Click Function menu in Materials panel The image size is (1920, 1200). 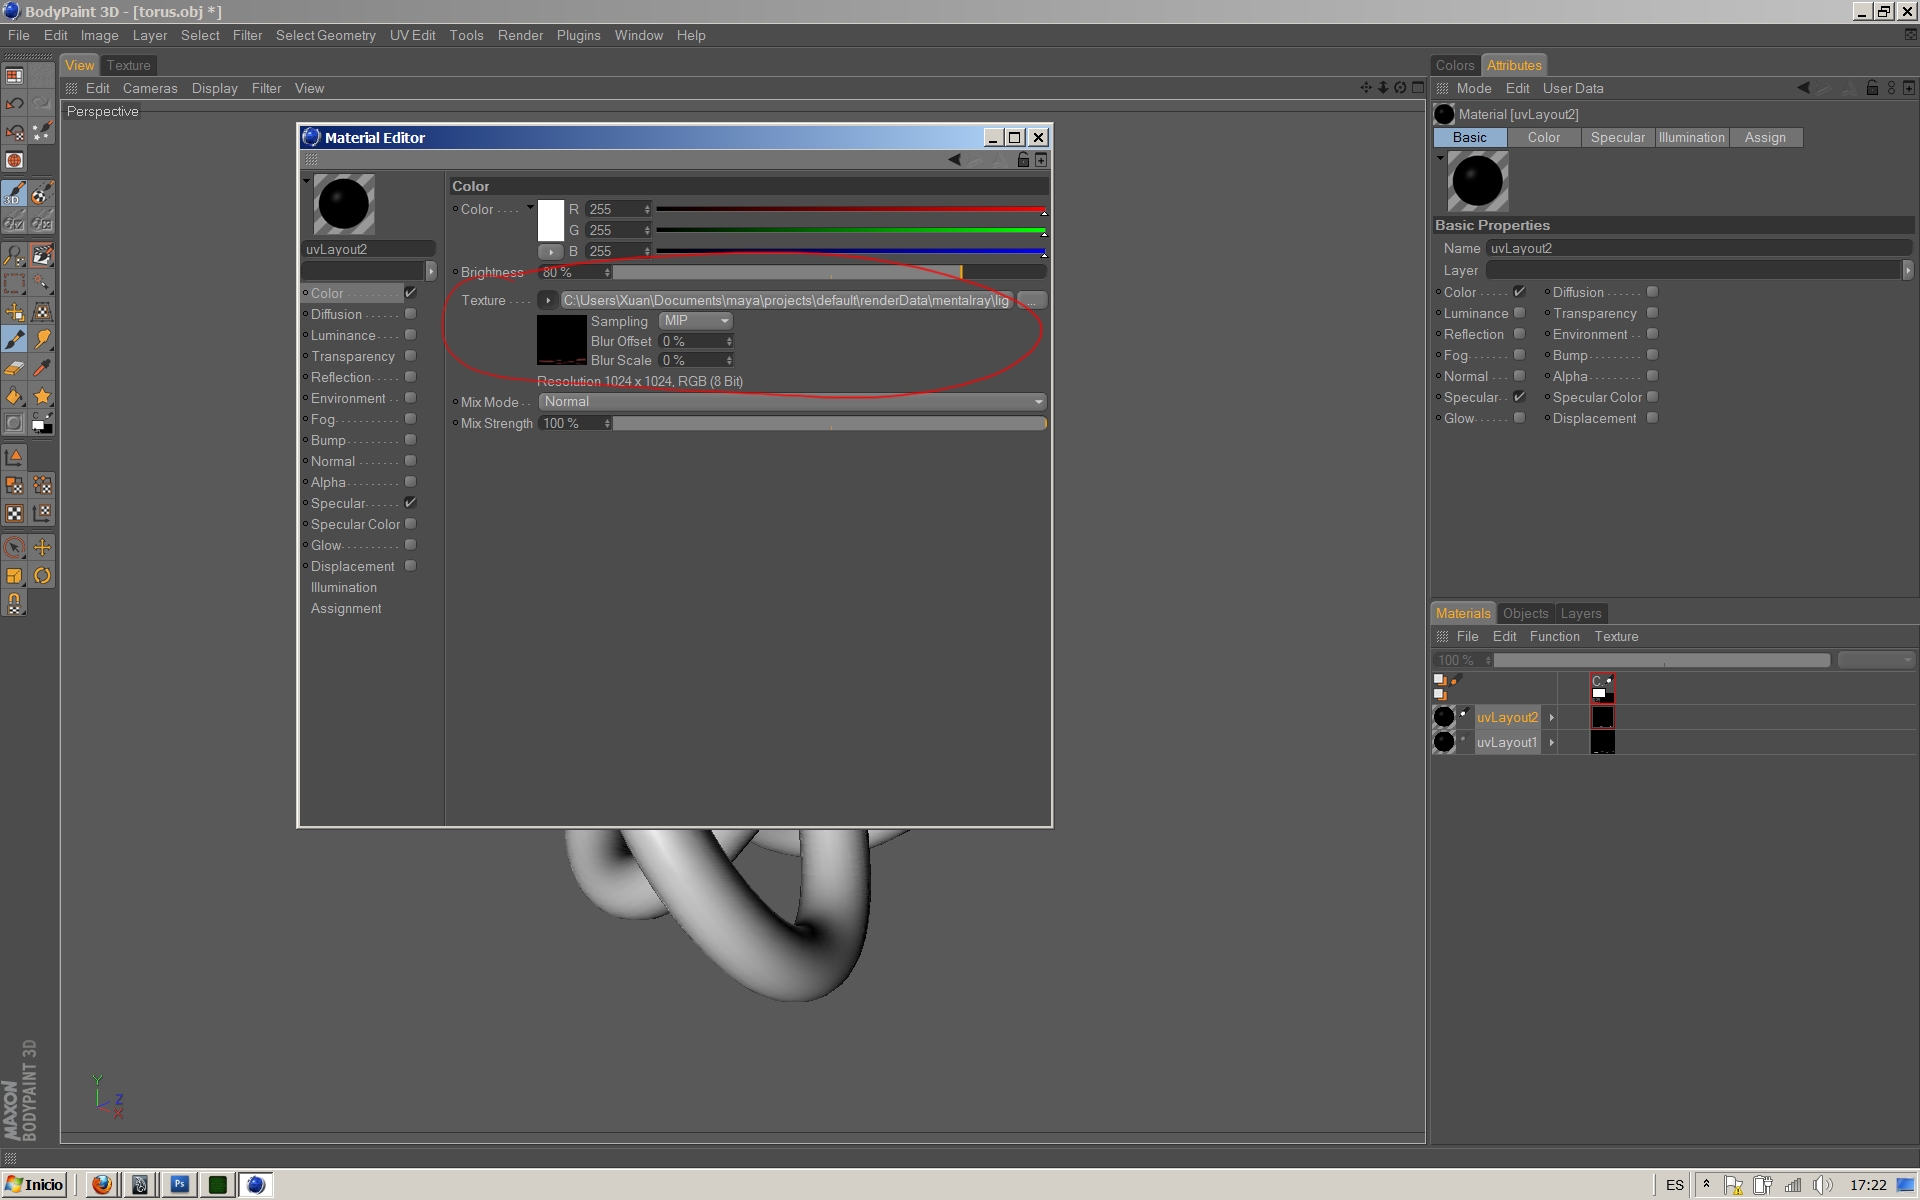(1554, 636)
